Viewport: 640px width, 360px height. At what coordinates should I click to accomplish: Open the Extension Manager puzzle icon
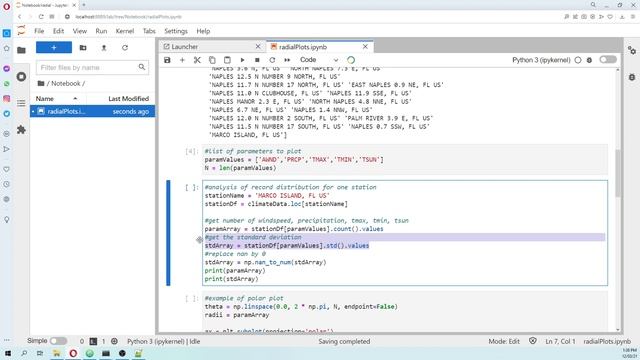pos(21,130)
